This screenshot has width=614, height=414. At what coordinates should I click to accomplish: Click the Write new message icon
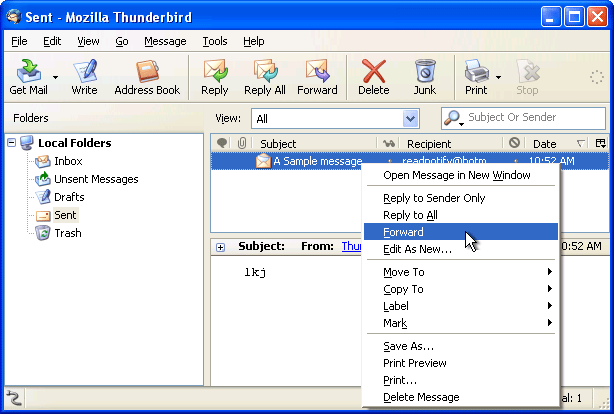point(84,72)
